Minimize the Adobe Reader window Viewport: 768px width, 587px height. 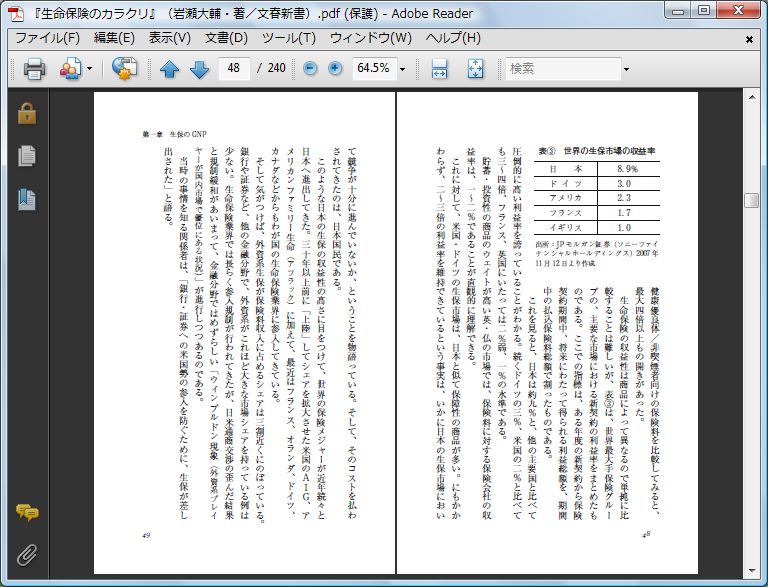pos(677,11)
